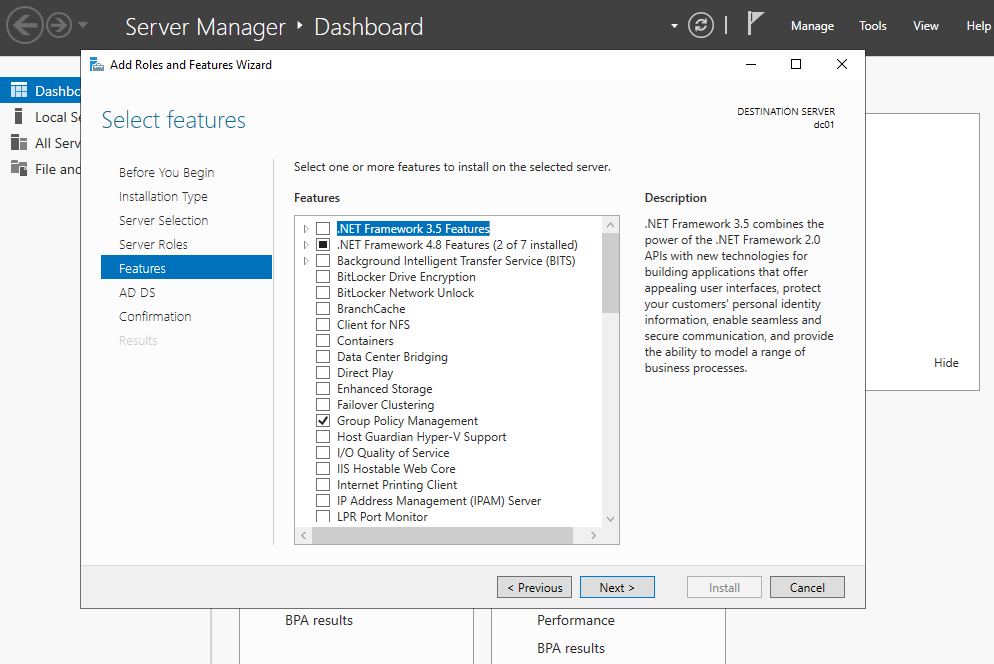This screenshot has width=994, height=664.
Task: Click the Server Manager forward arrow icon
Action: (x=59, y=25)
